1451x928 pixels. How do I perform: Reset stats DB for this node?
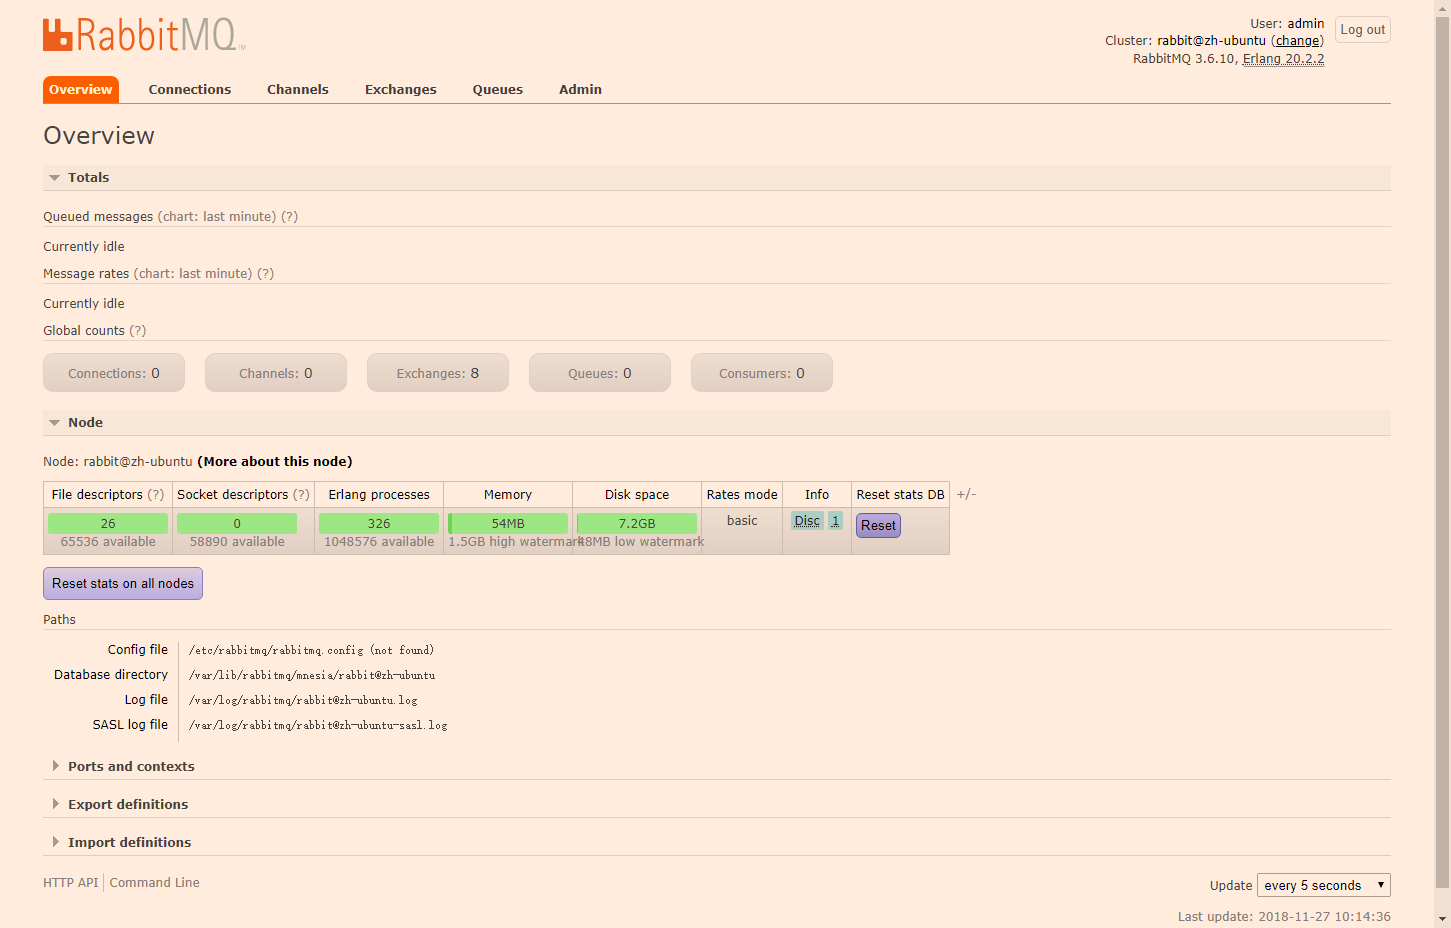tap(878, 525)
